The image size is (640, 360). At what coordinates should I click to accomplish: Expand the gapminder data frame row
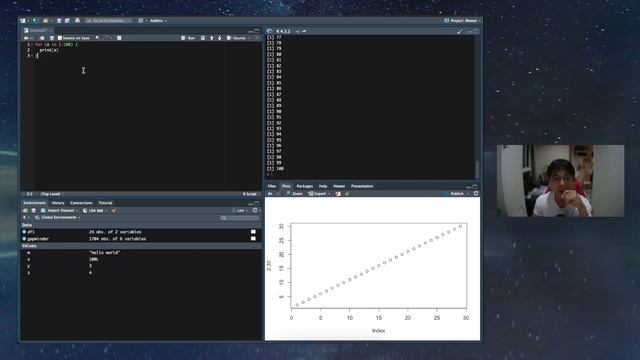click(24, 239)
